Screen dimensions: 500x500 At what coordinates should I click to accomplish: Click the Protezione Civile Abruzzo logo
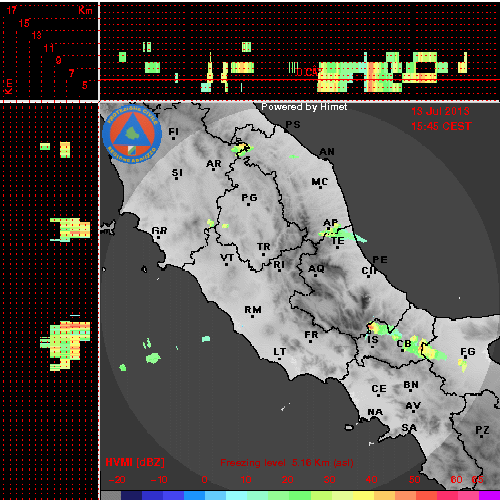pyautogui.click(x=132, y=134)
